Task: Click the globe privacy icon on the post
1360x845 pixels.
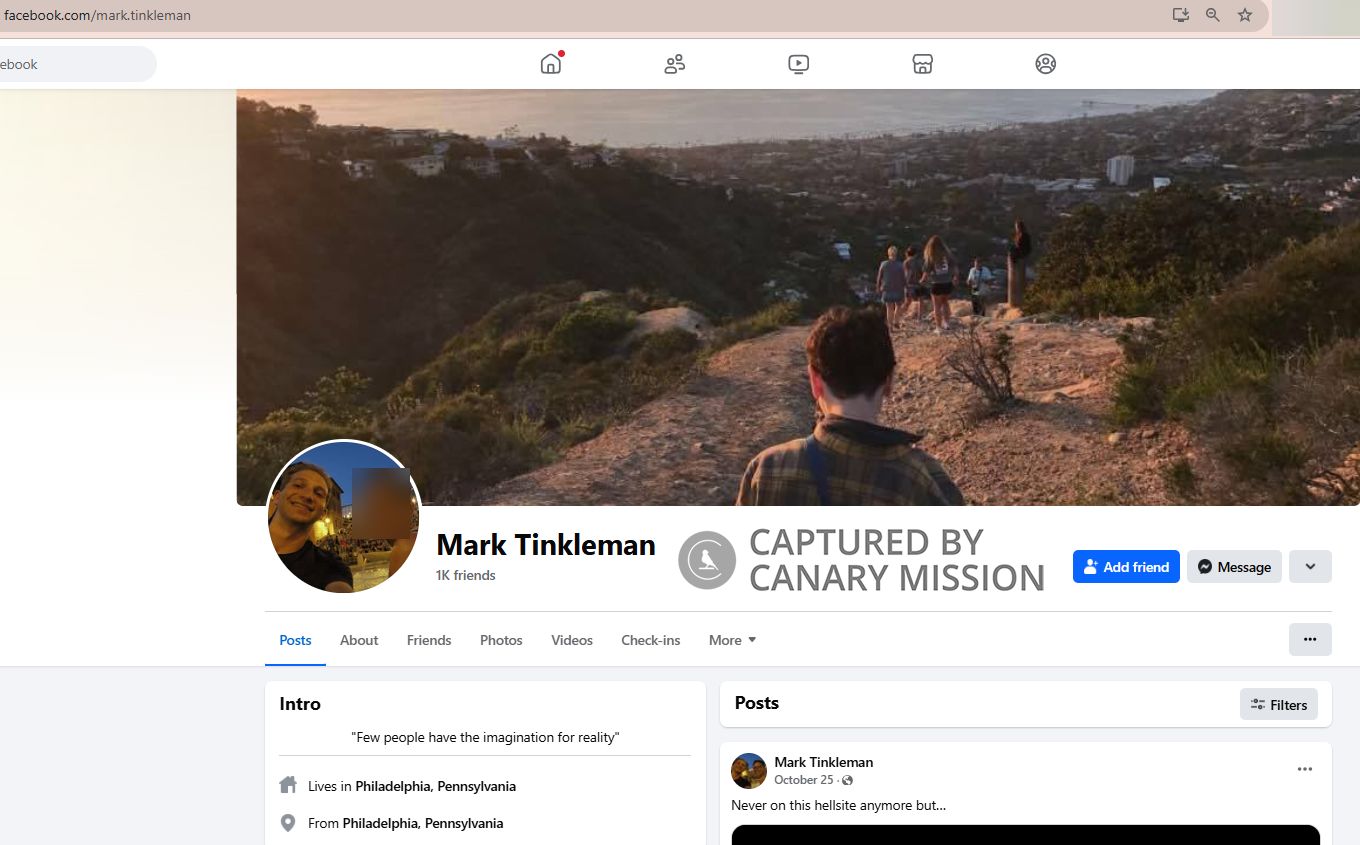Action: click(845, 779)
